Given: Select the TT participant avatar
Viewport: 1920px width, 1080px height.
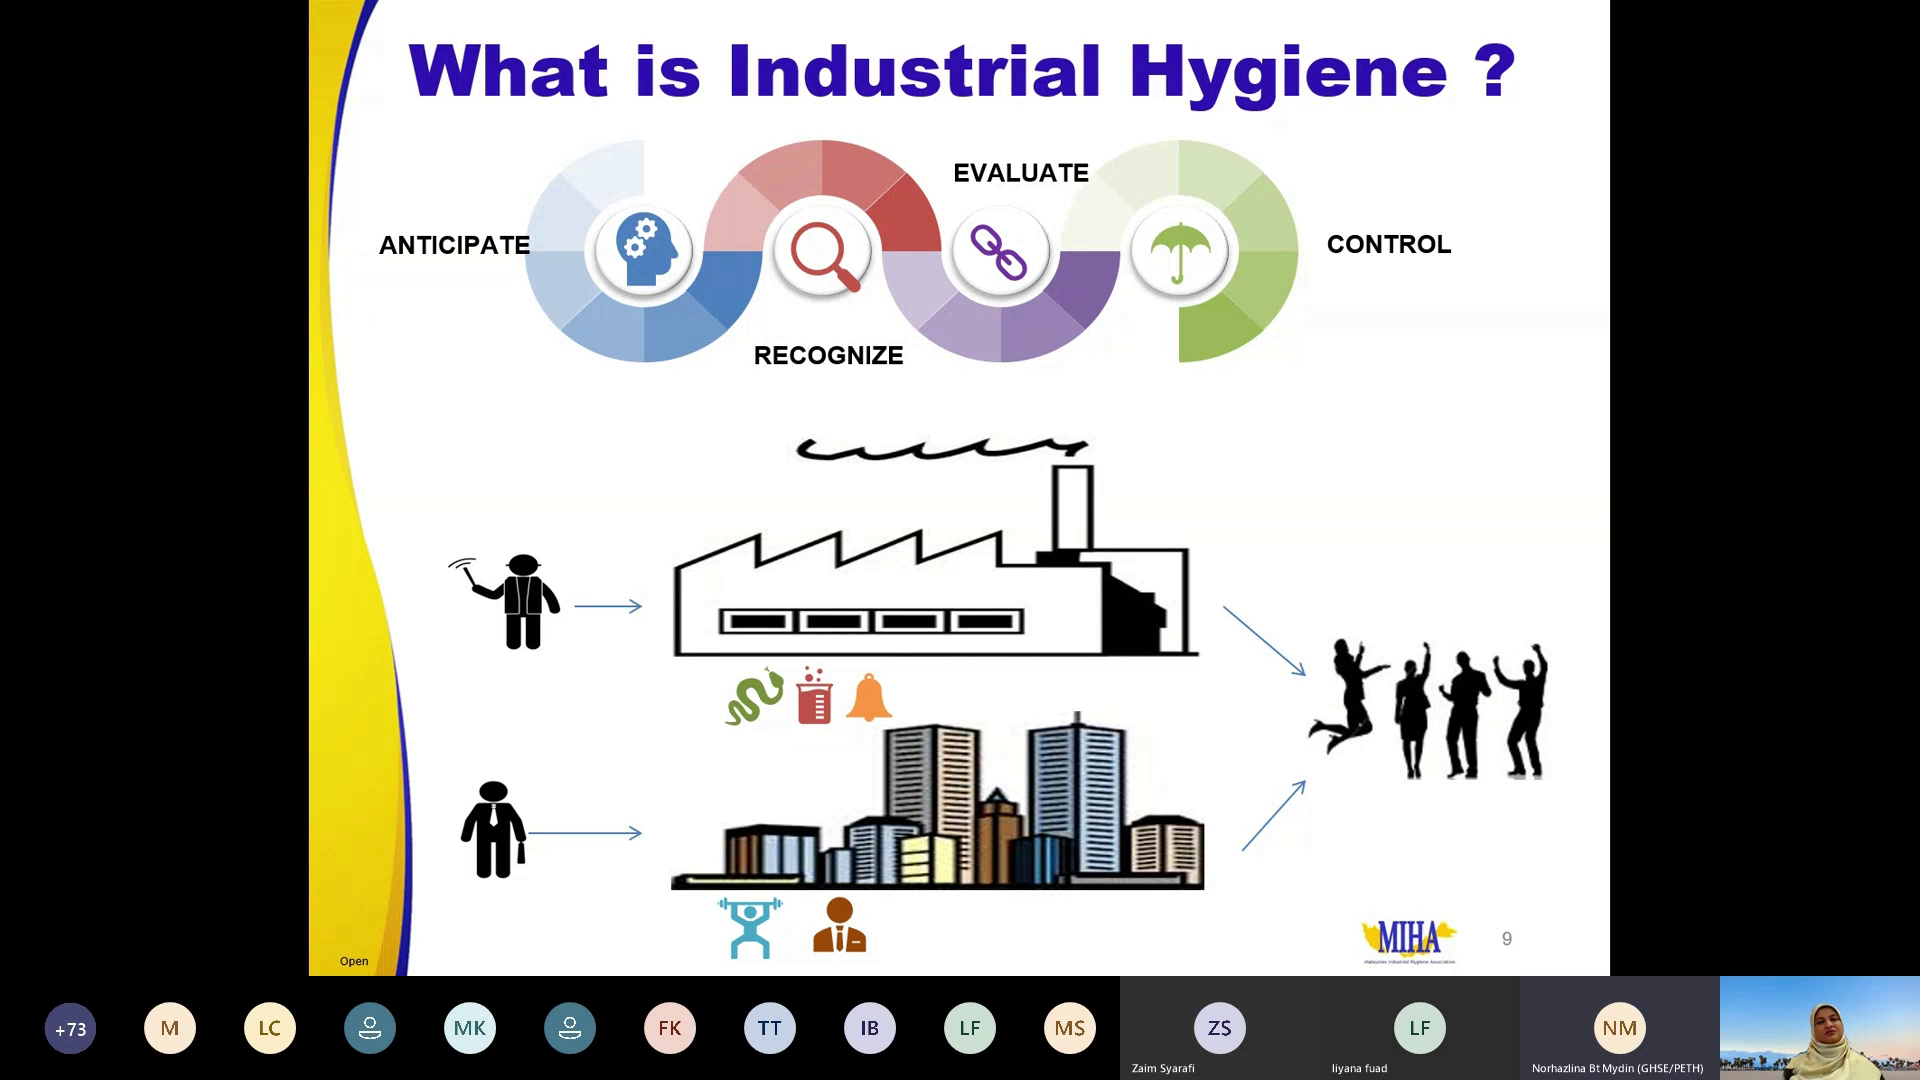Looking at the screenshot, I should [x=770, y=1028].
